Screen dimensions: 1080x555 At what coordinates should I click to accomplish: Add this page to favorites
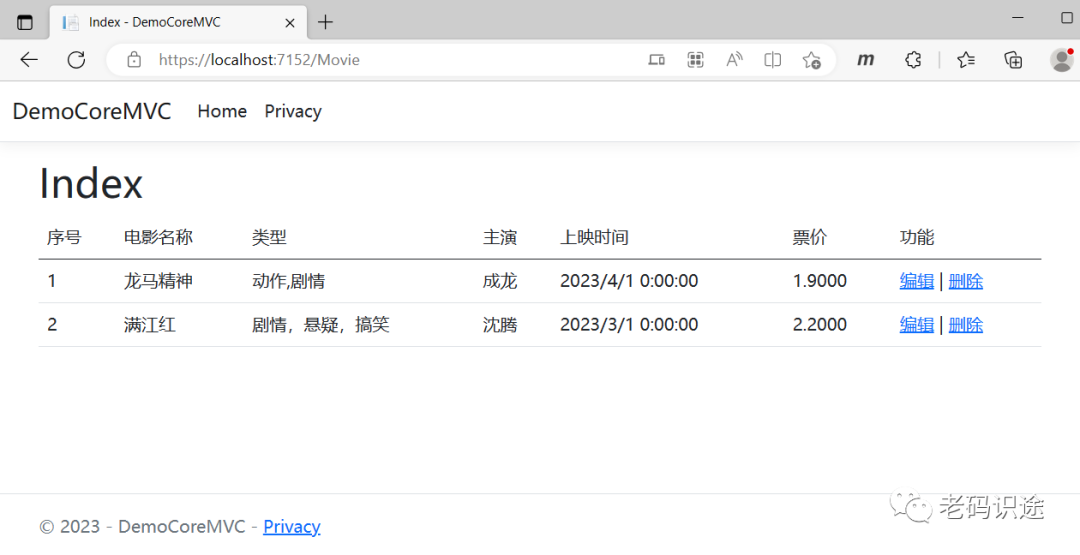(811, 60)
